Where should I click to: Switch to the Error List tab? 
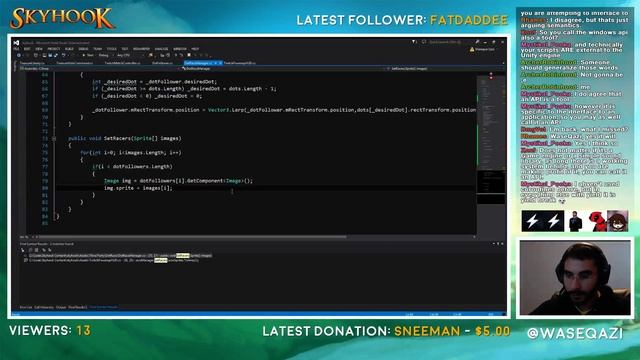[26, 307]
